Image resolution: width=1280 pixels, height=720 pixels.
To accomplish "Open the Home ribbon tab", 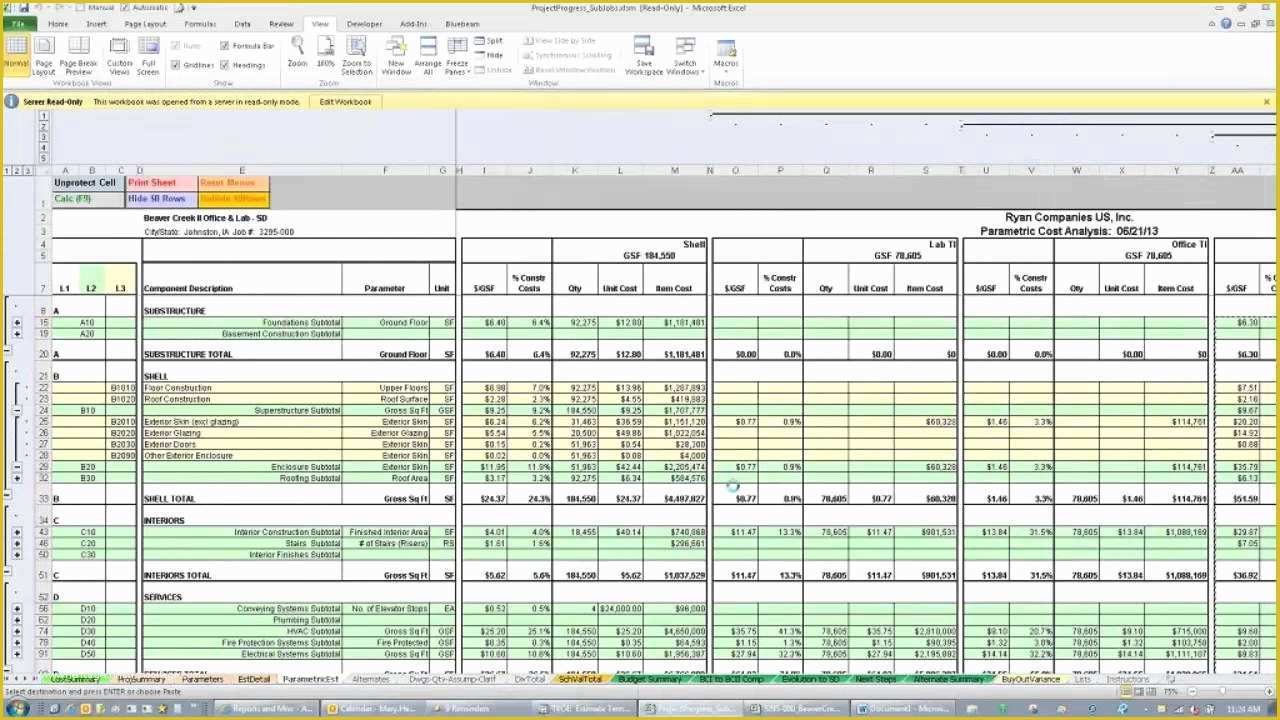I will point(58,23).
